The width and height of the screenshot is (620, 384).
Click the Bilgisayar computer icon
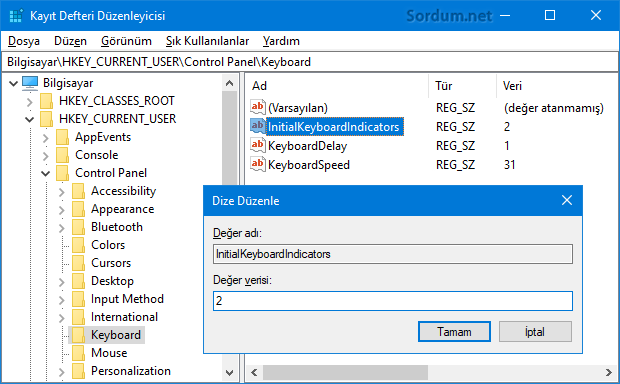click(x=30, y=83)
